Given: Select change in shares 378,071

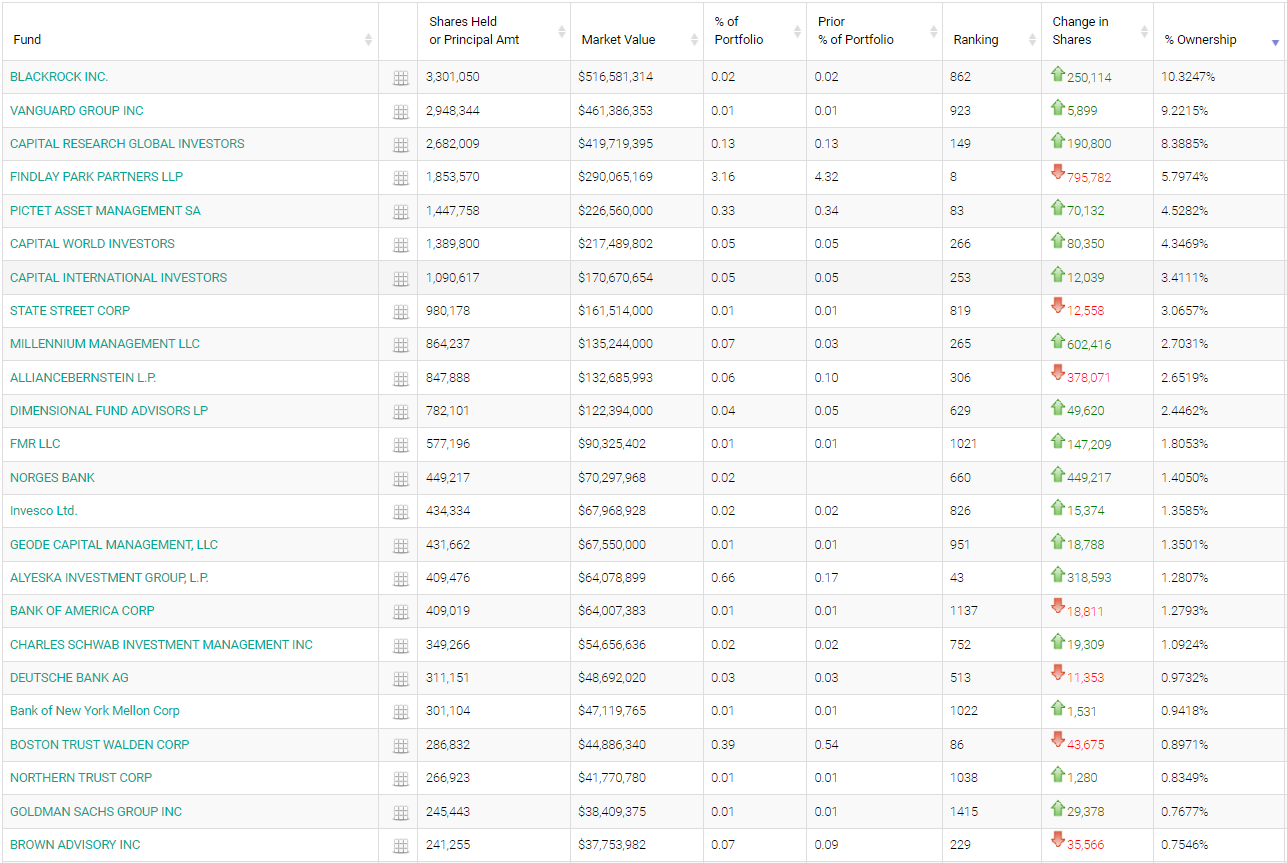Looking at the screenshot, I should [1089, 377].
